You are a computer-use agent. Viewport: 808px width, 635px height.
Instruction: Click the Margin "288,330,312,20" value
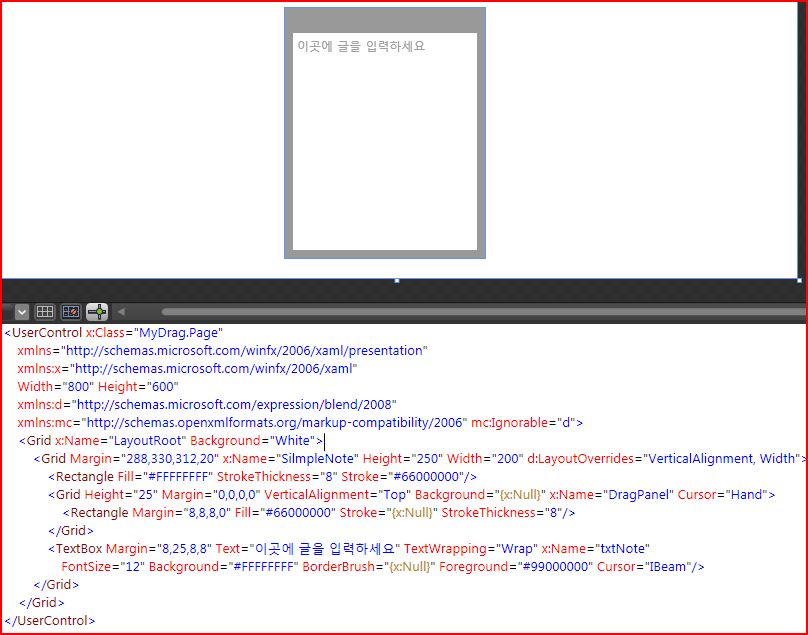[x=170, y=459]
